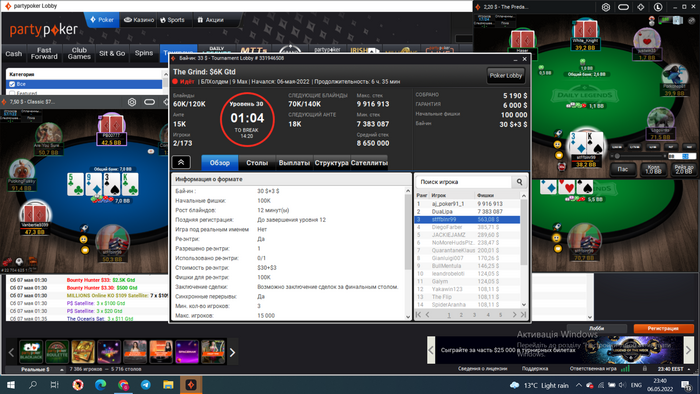Open File Explorer from taskbar

[168, 385]
